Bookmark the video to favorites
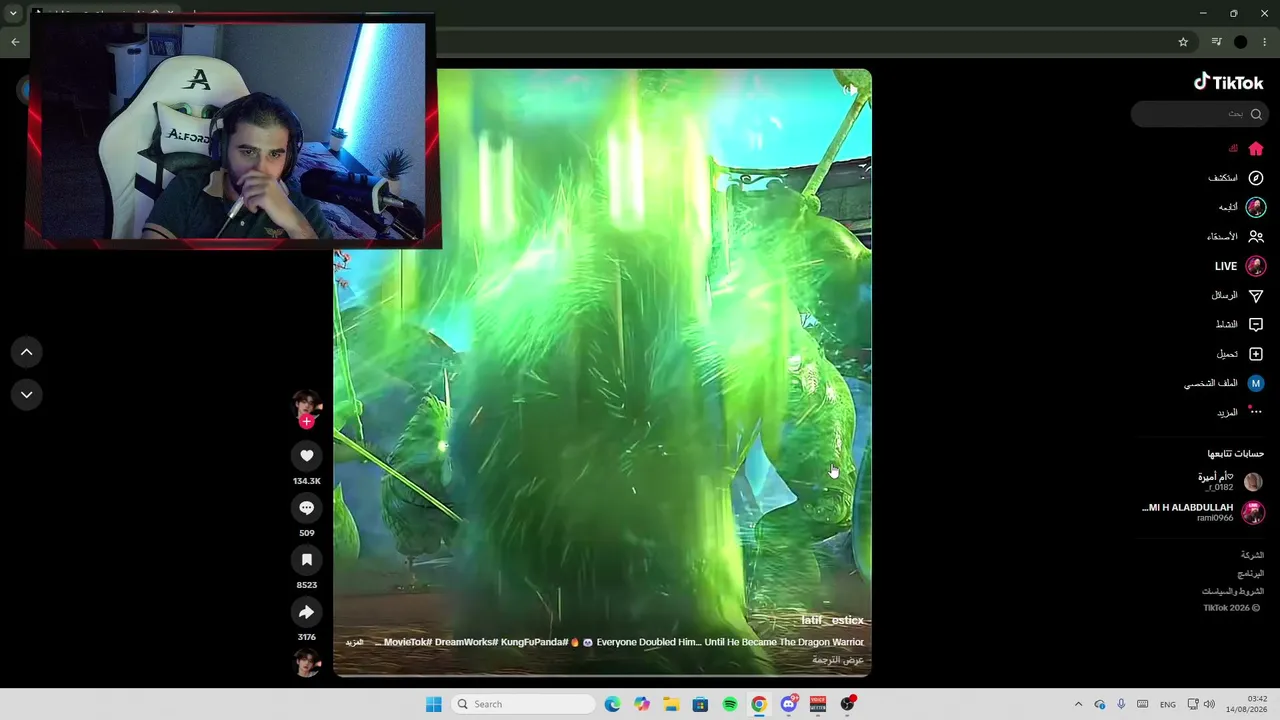Screen dimensions: 1280x720 click(307, 560)
